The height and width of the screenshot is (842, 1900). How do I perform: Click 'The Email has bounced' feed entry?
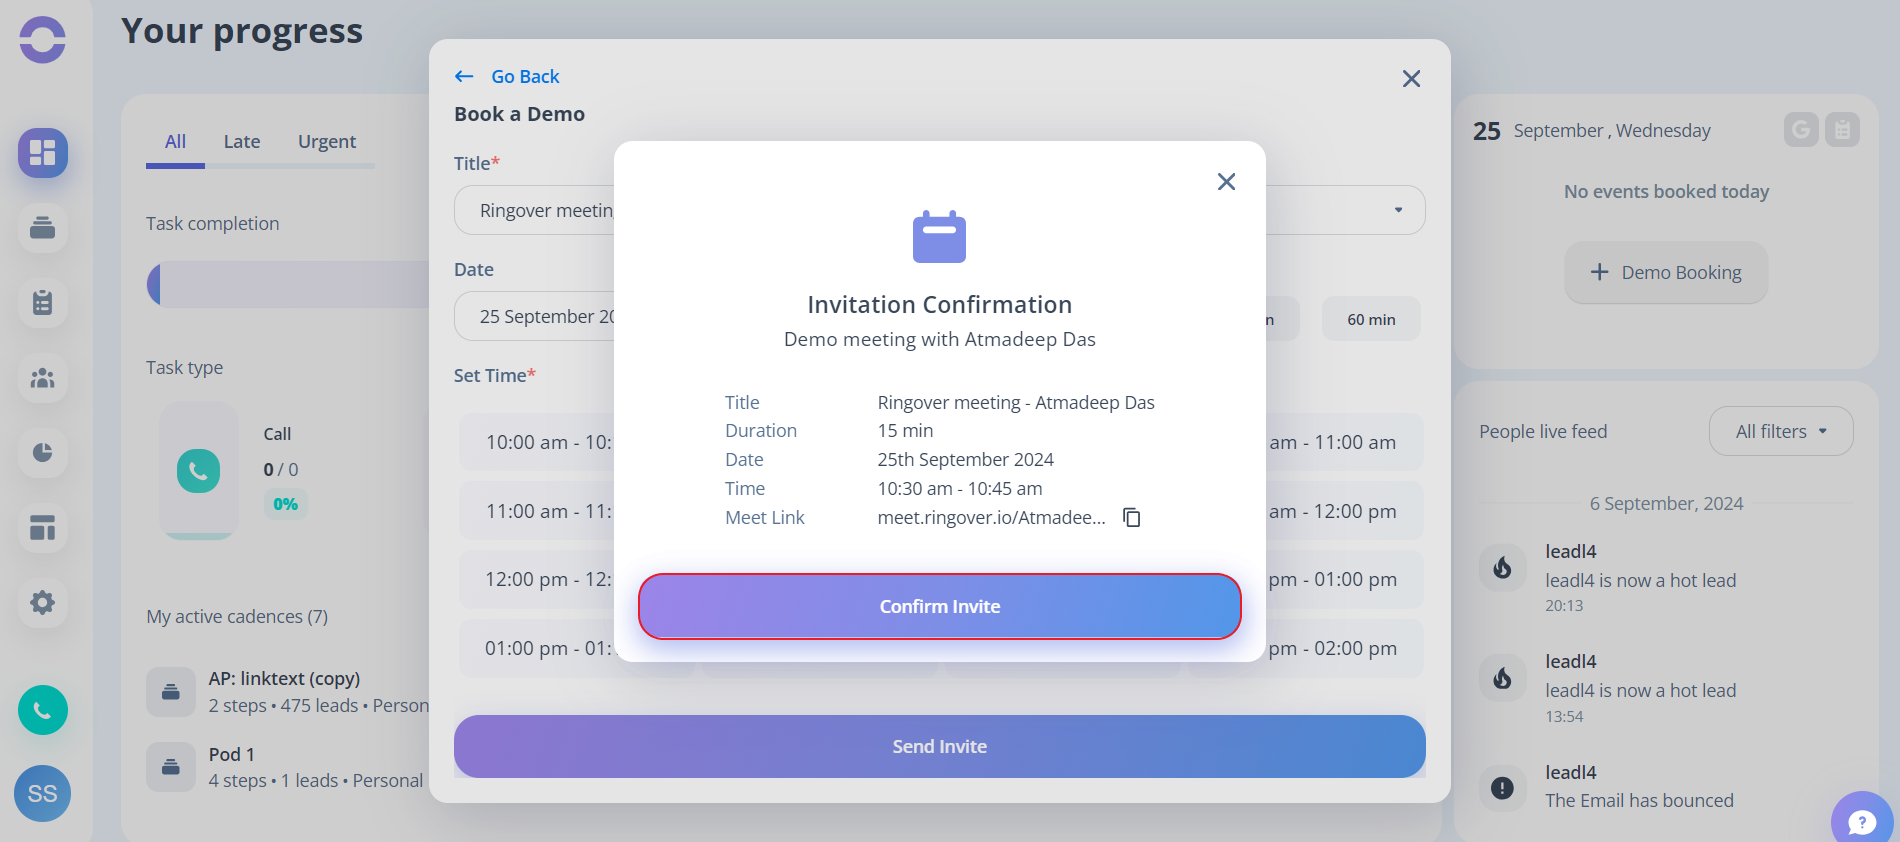1639,800
